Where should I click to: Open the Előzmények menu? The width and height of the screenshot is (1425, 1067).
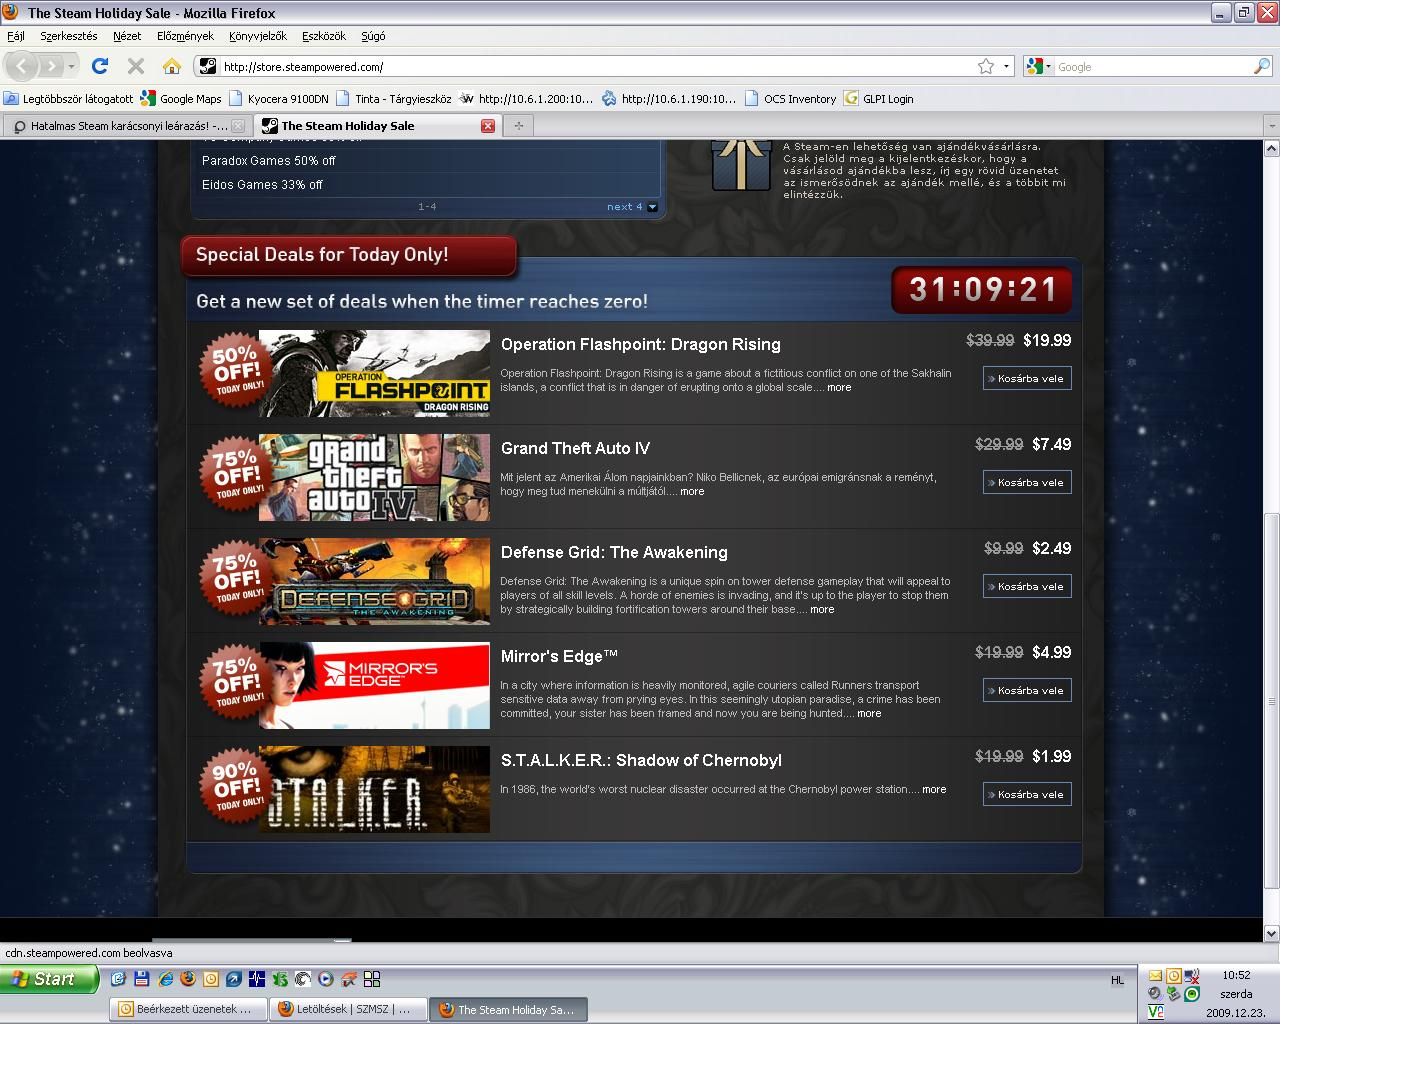[x=185, y=36]
